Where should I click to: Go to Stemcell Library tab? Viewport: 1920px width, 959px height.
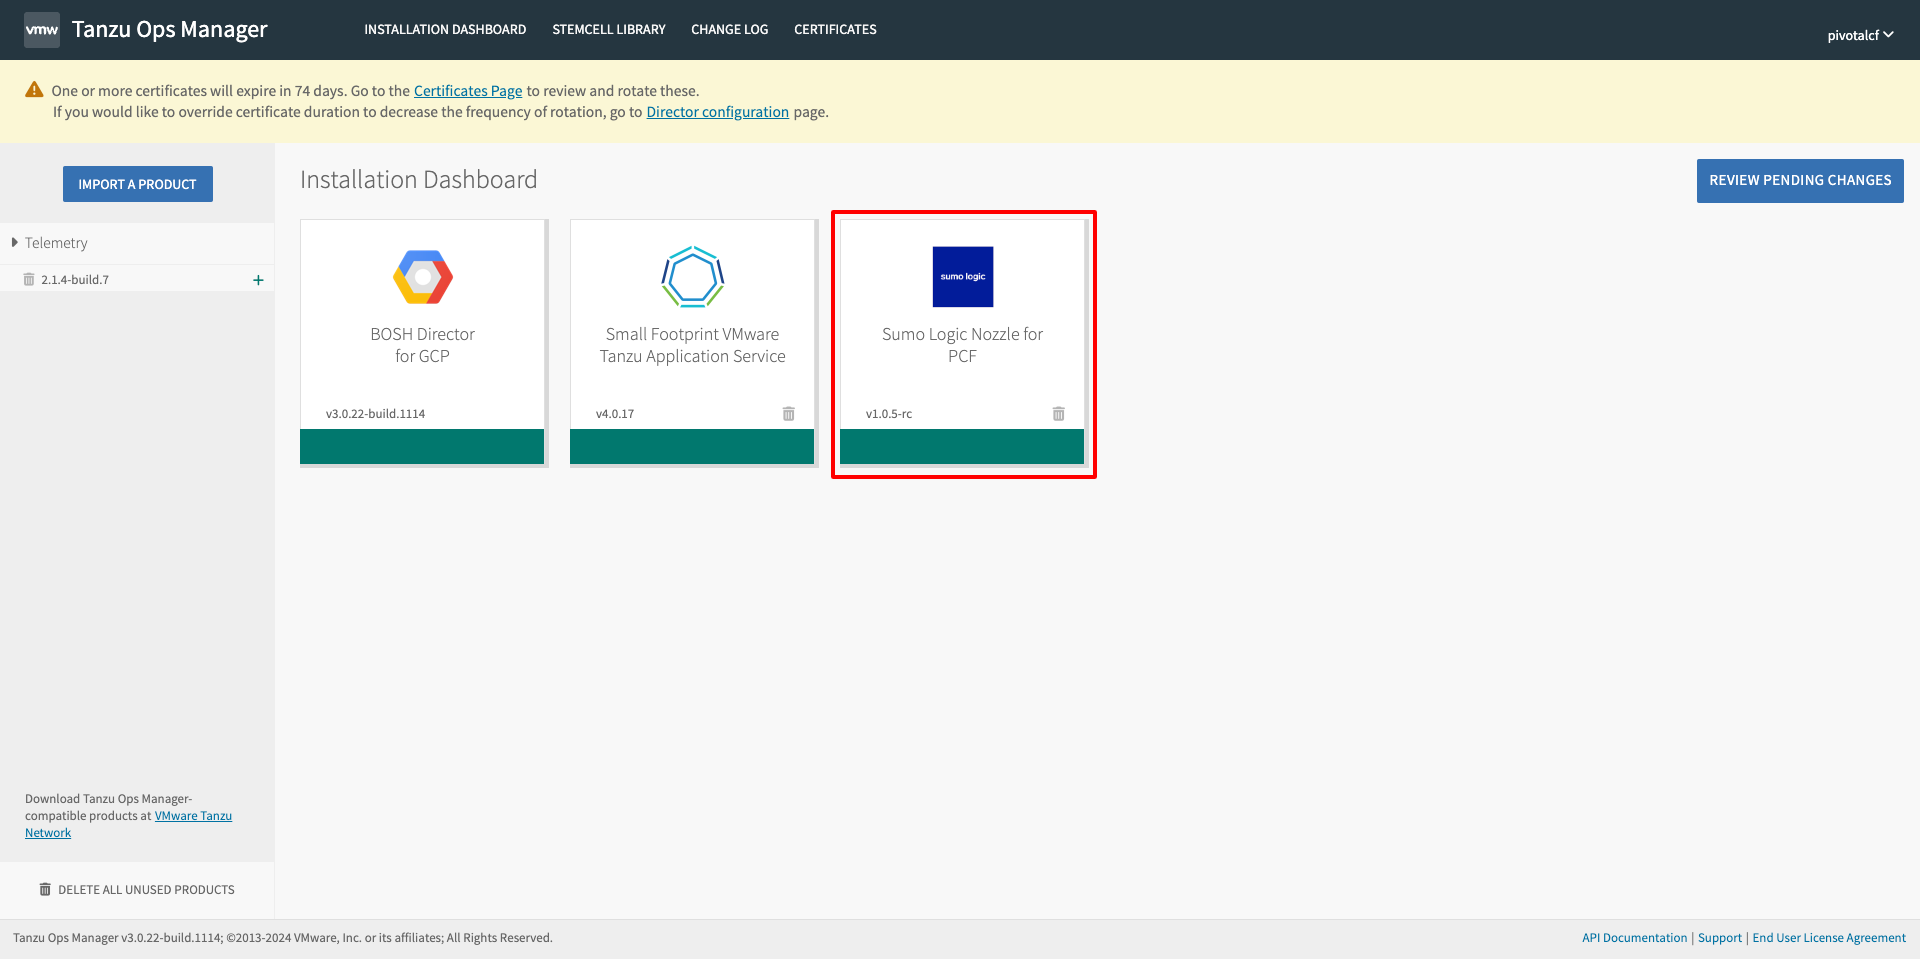pyautogui.click(x=608, y=30)
